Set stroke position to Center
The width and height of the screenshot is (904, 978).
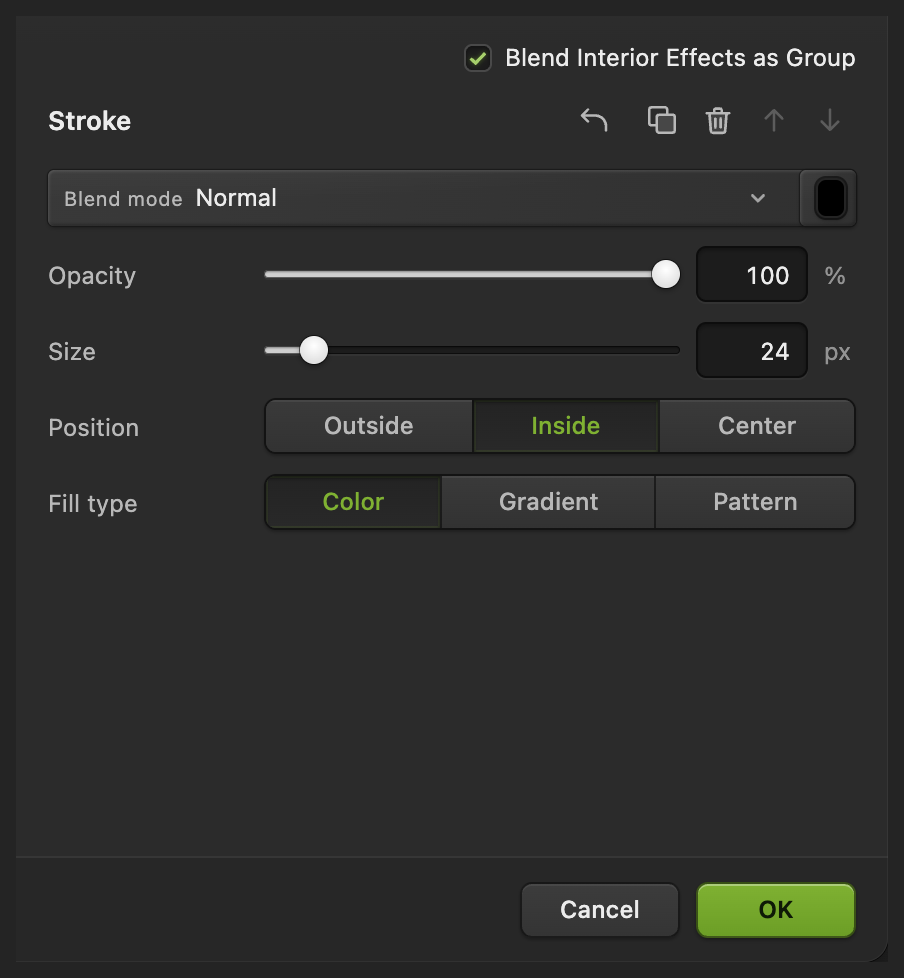coord(757,426)
